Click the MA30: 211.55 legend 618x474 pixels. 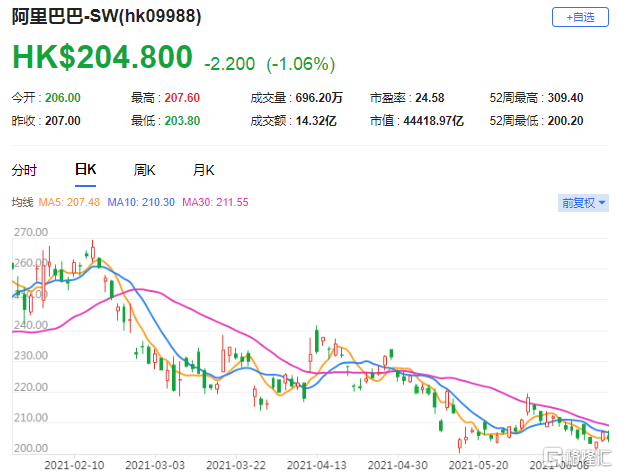tap(215, 203)
